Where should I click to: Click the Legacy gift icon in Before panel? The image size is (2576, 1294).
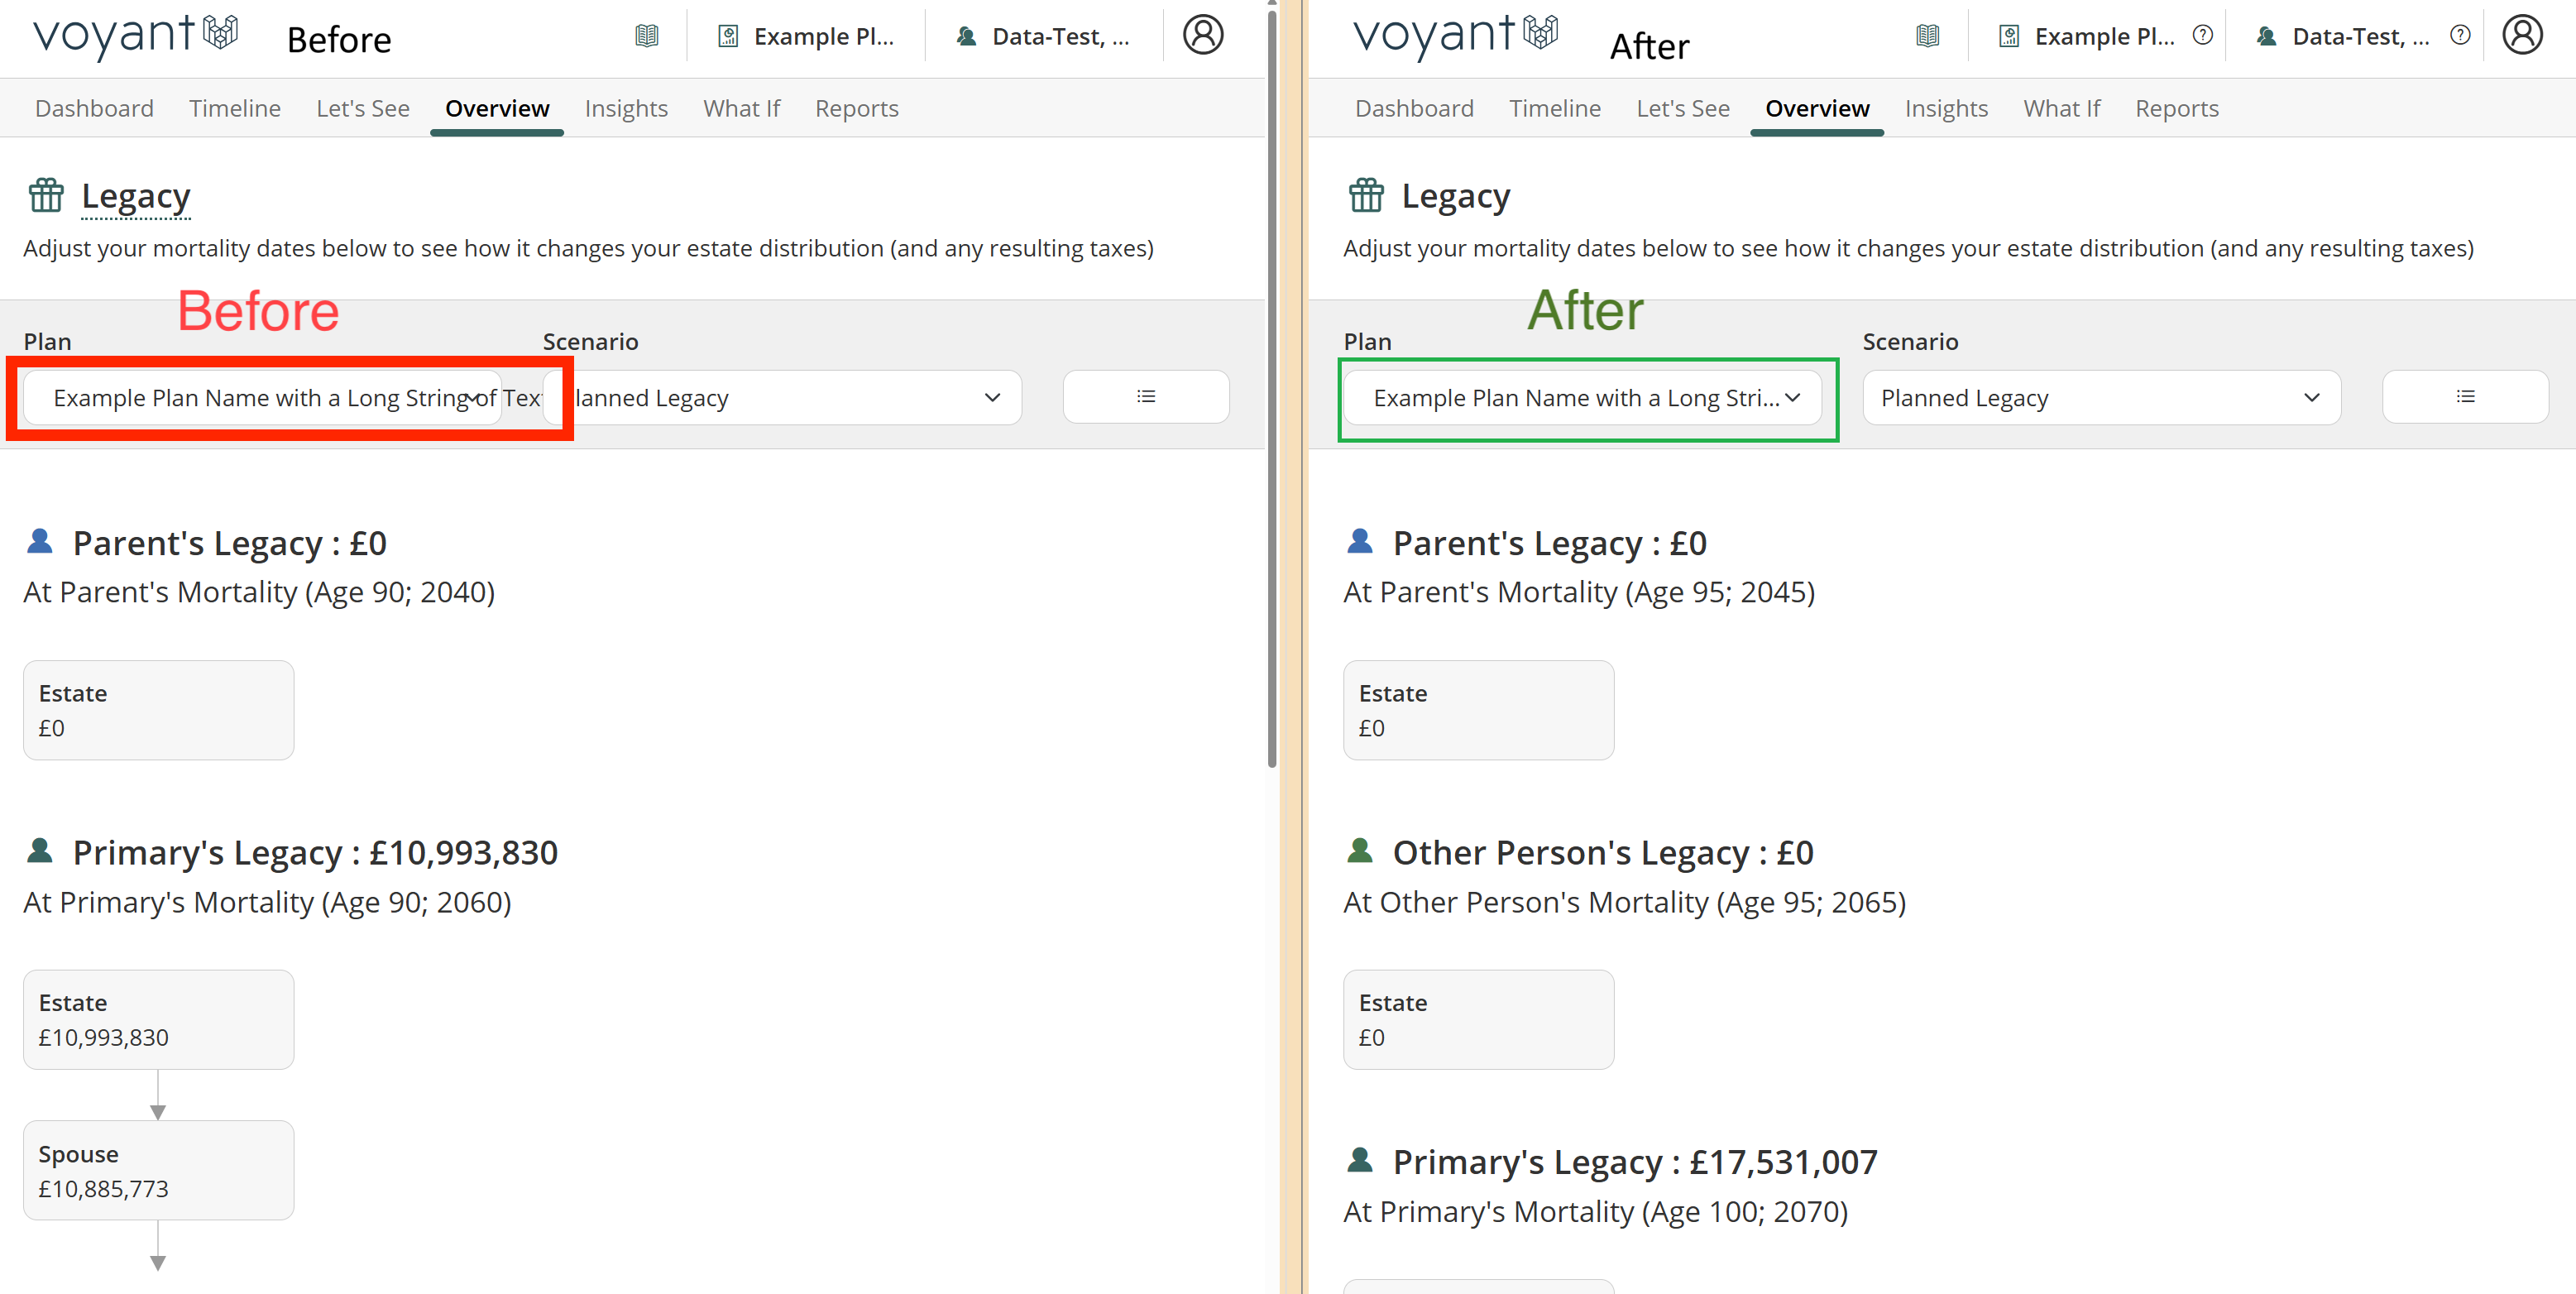pos(46,195)
